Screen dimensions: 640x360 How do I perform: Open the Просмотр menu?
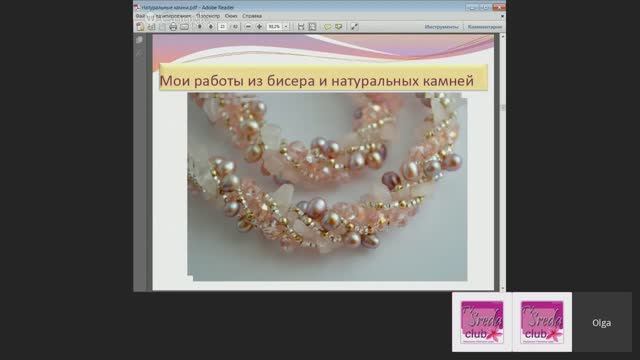[208, 16]
